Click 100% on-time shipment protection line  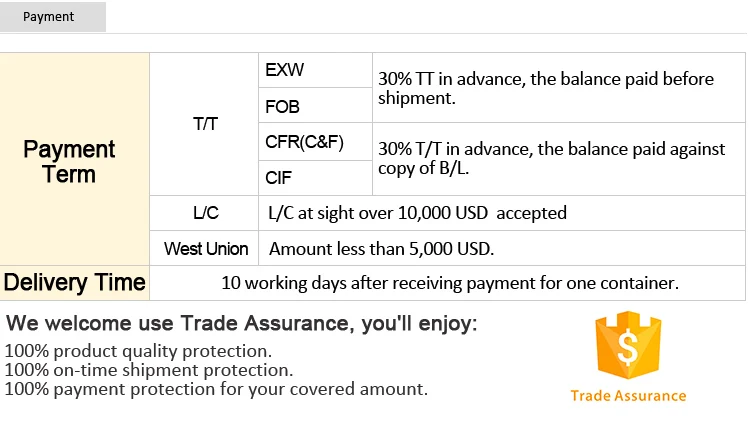(x=149, y=370)
